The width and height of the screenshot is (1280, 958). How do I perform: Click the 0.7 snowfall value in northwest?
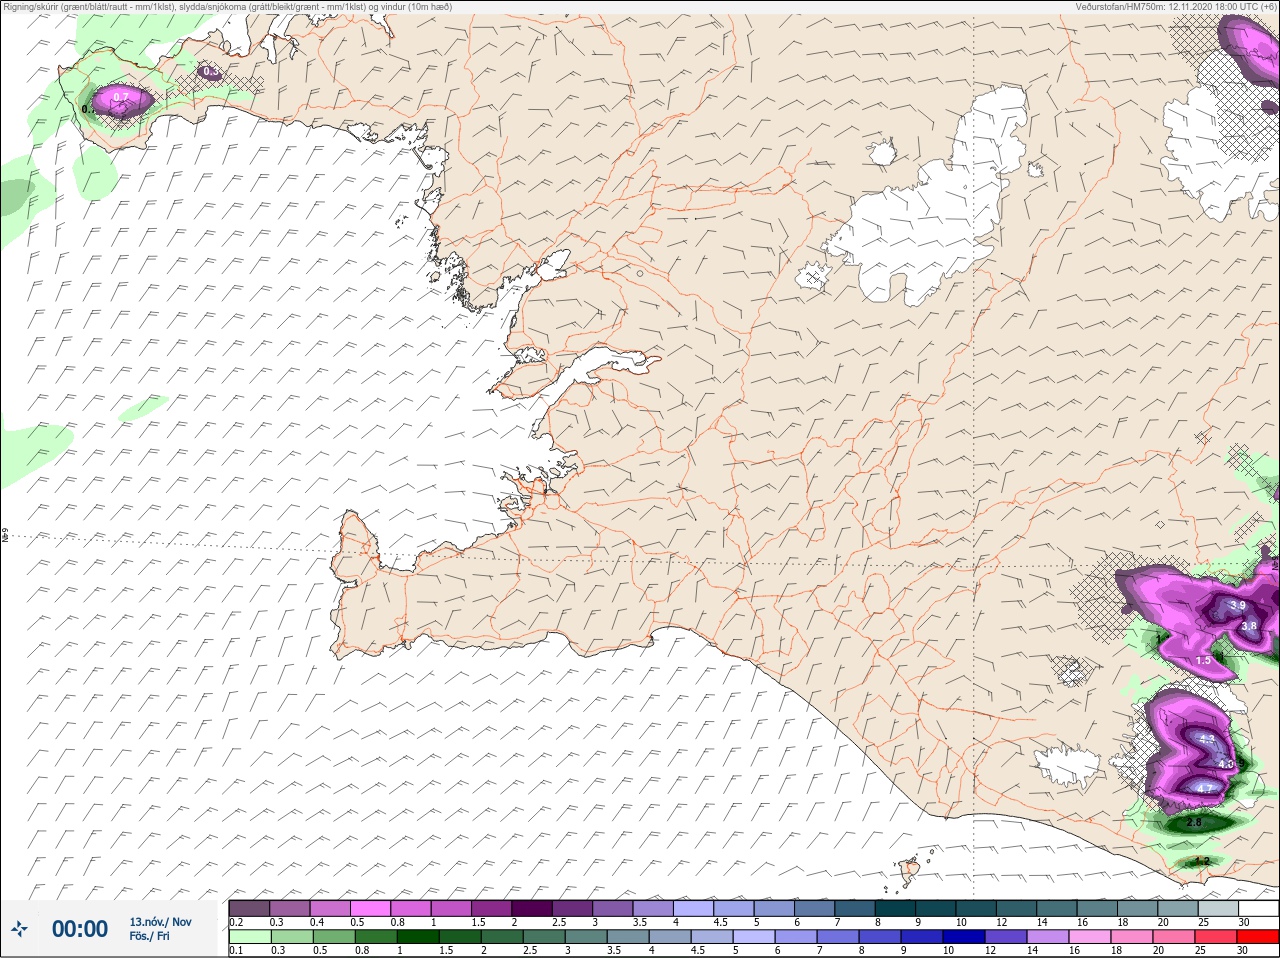[121, 97]
